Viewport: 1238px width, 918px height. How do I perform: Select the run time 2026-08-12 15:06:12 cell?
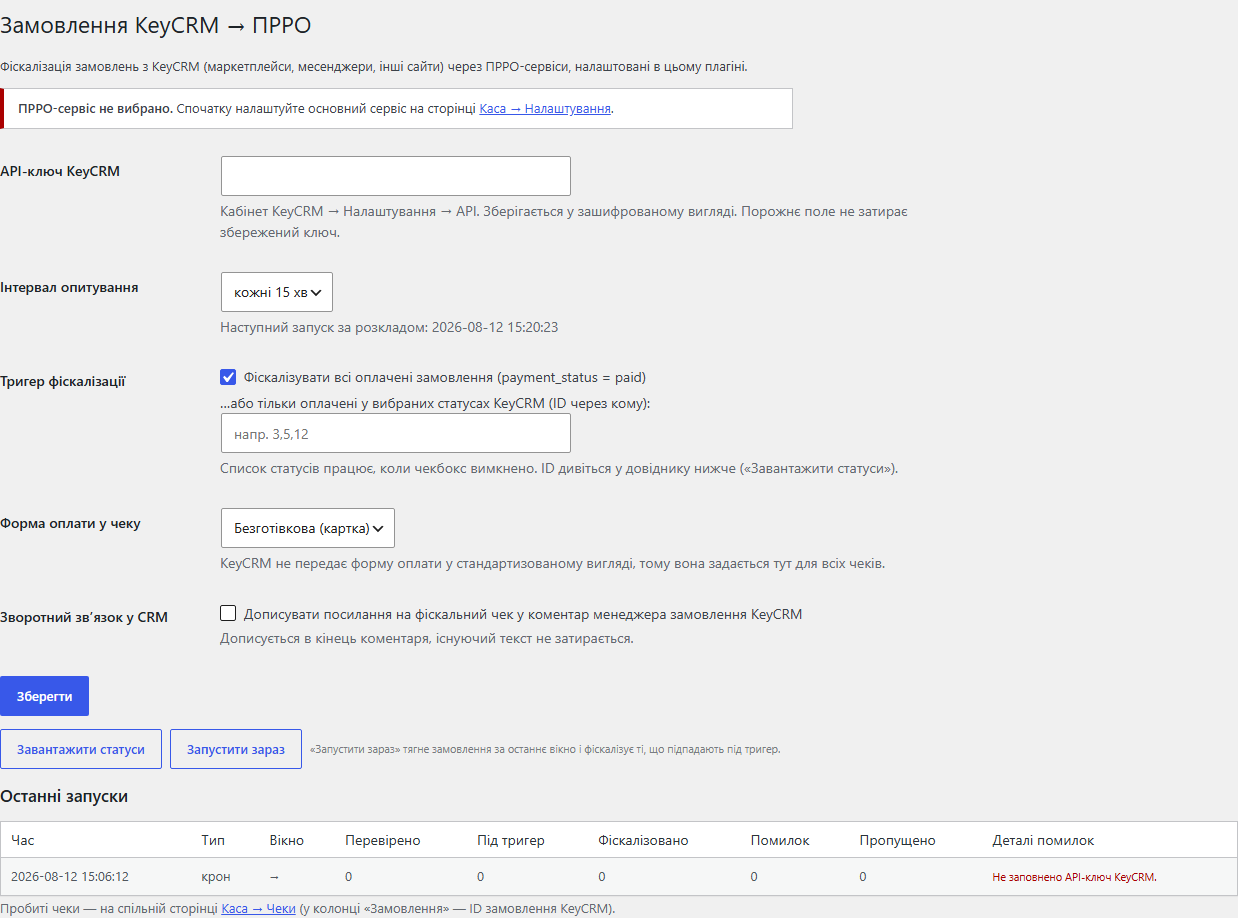70,876
